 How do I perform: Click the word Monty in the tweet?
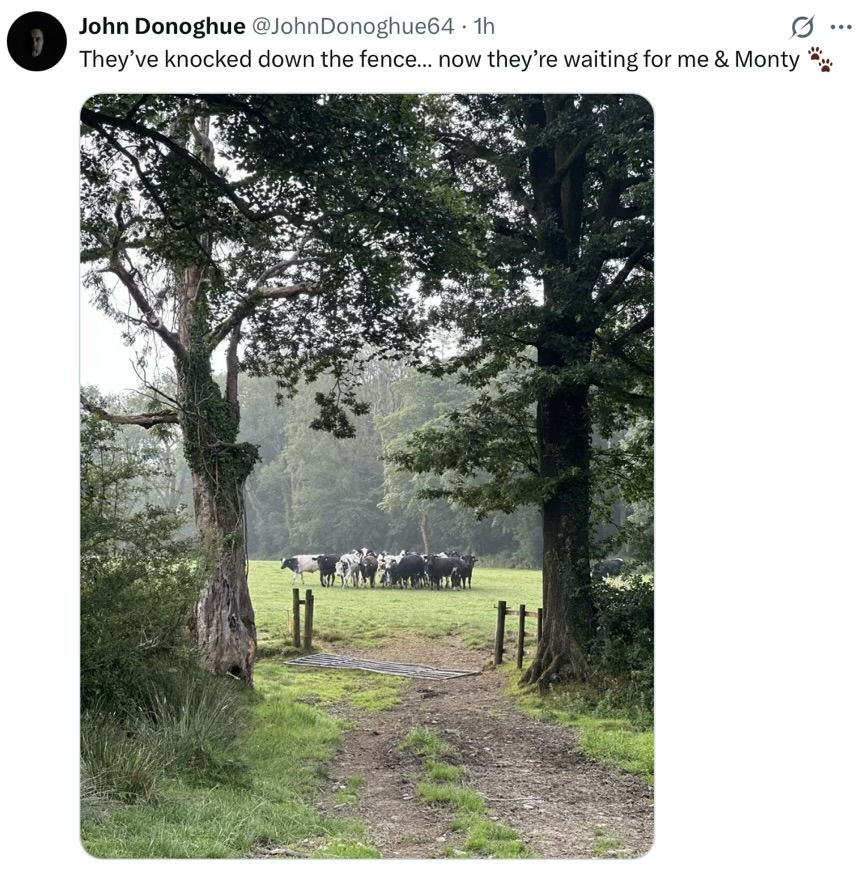(x=767, y=59)
